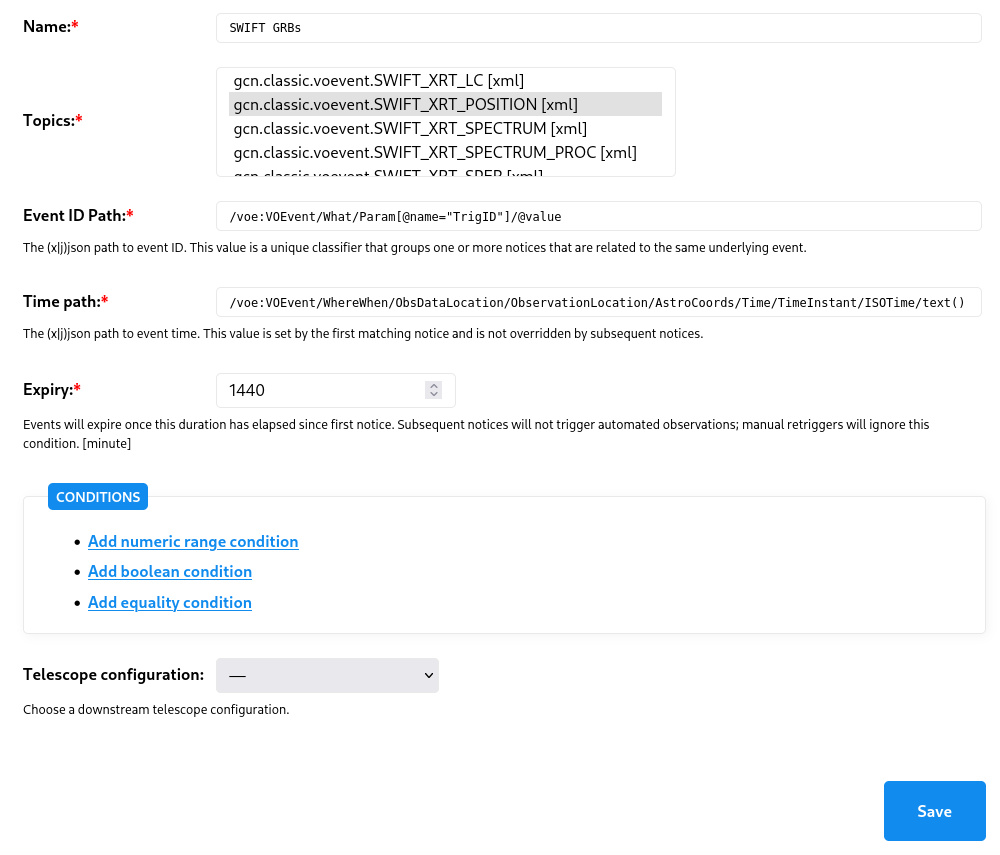
Task: Focus the Event ID Path field
Action: coord(598,216)
